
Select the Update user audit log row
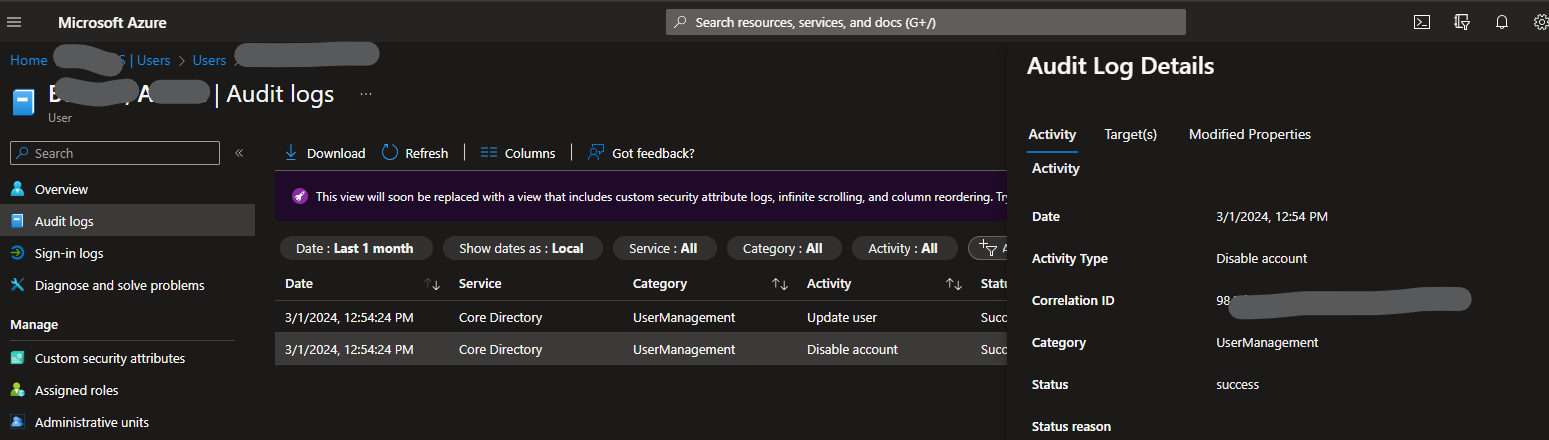tap(640, 317)
